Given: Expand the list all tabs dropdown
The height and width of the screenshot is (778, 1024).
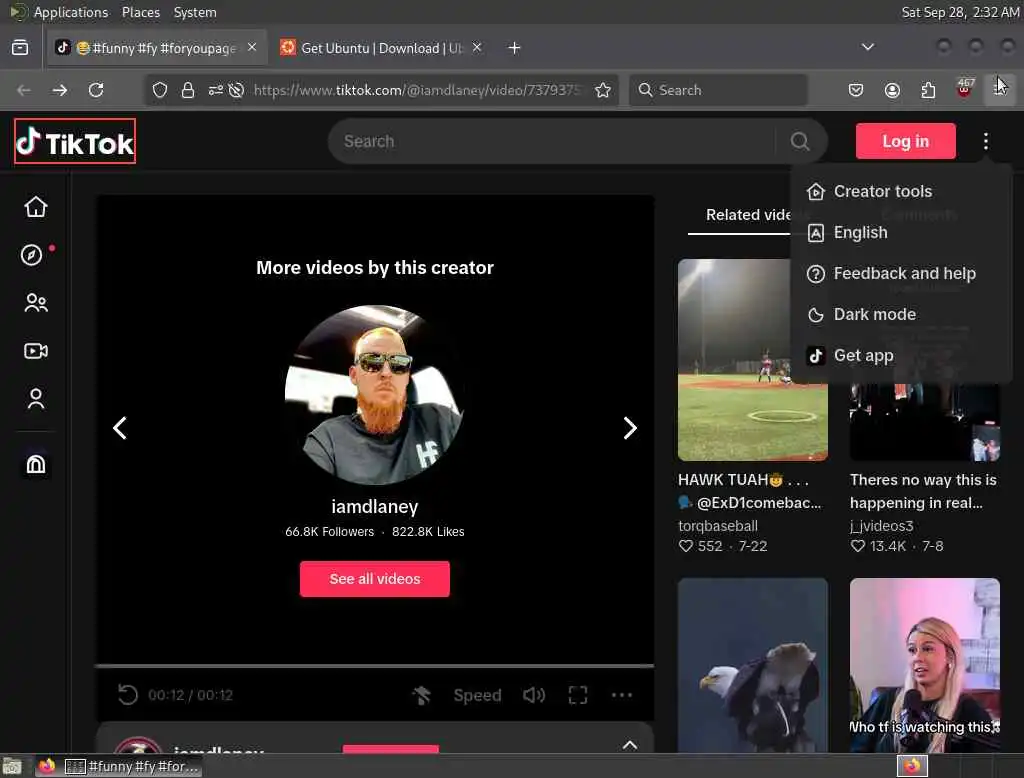Looking at the screenshot, I should click(x=867, y=47).
